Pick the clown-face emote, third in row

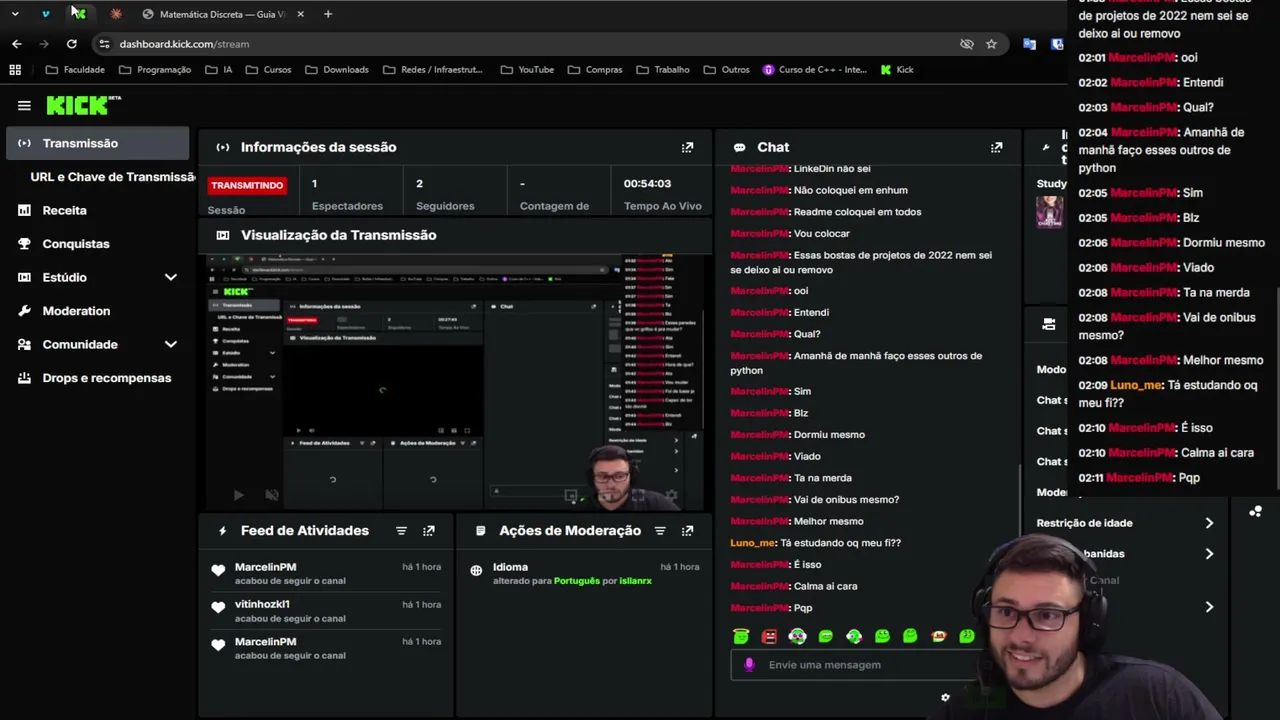pos(797,636)
